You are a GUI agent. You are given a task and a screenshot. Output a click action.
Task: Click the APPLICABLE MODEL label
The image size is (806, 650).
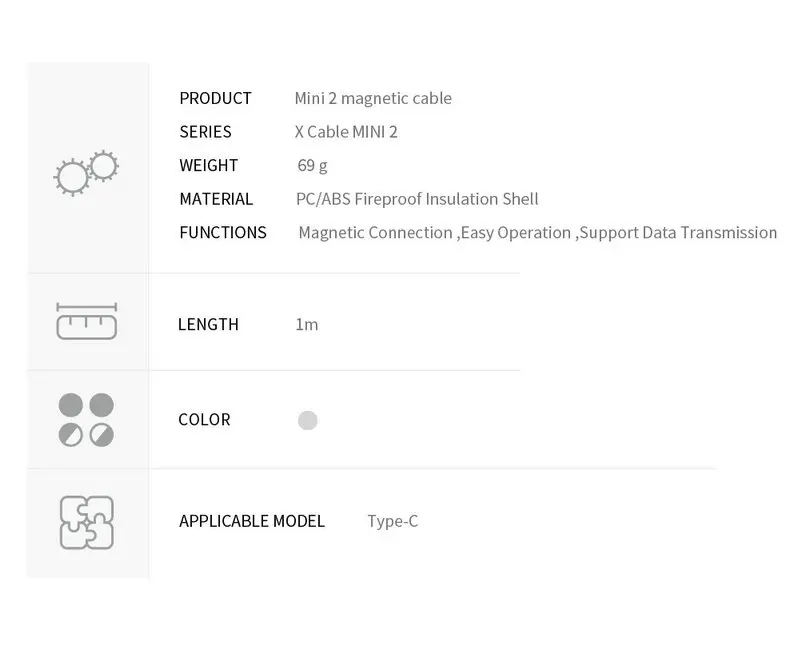[252, 521]
